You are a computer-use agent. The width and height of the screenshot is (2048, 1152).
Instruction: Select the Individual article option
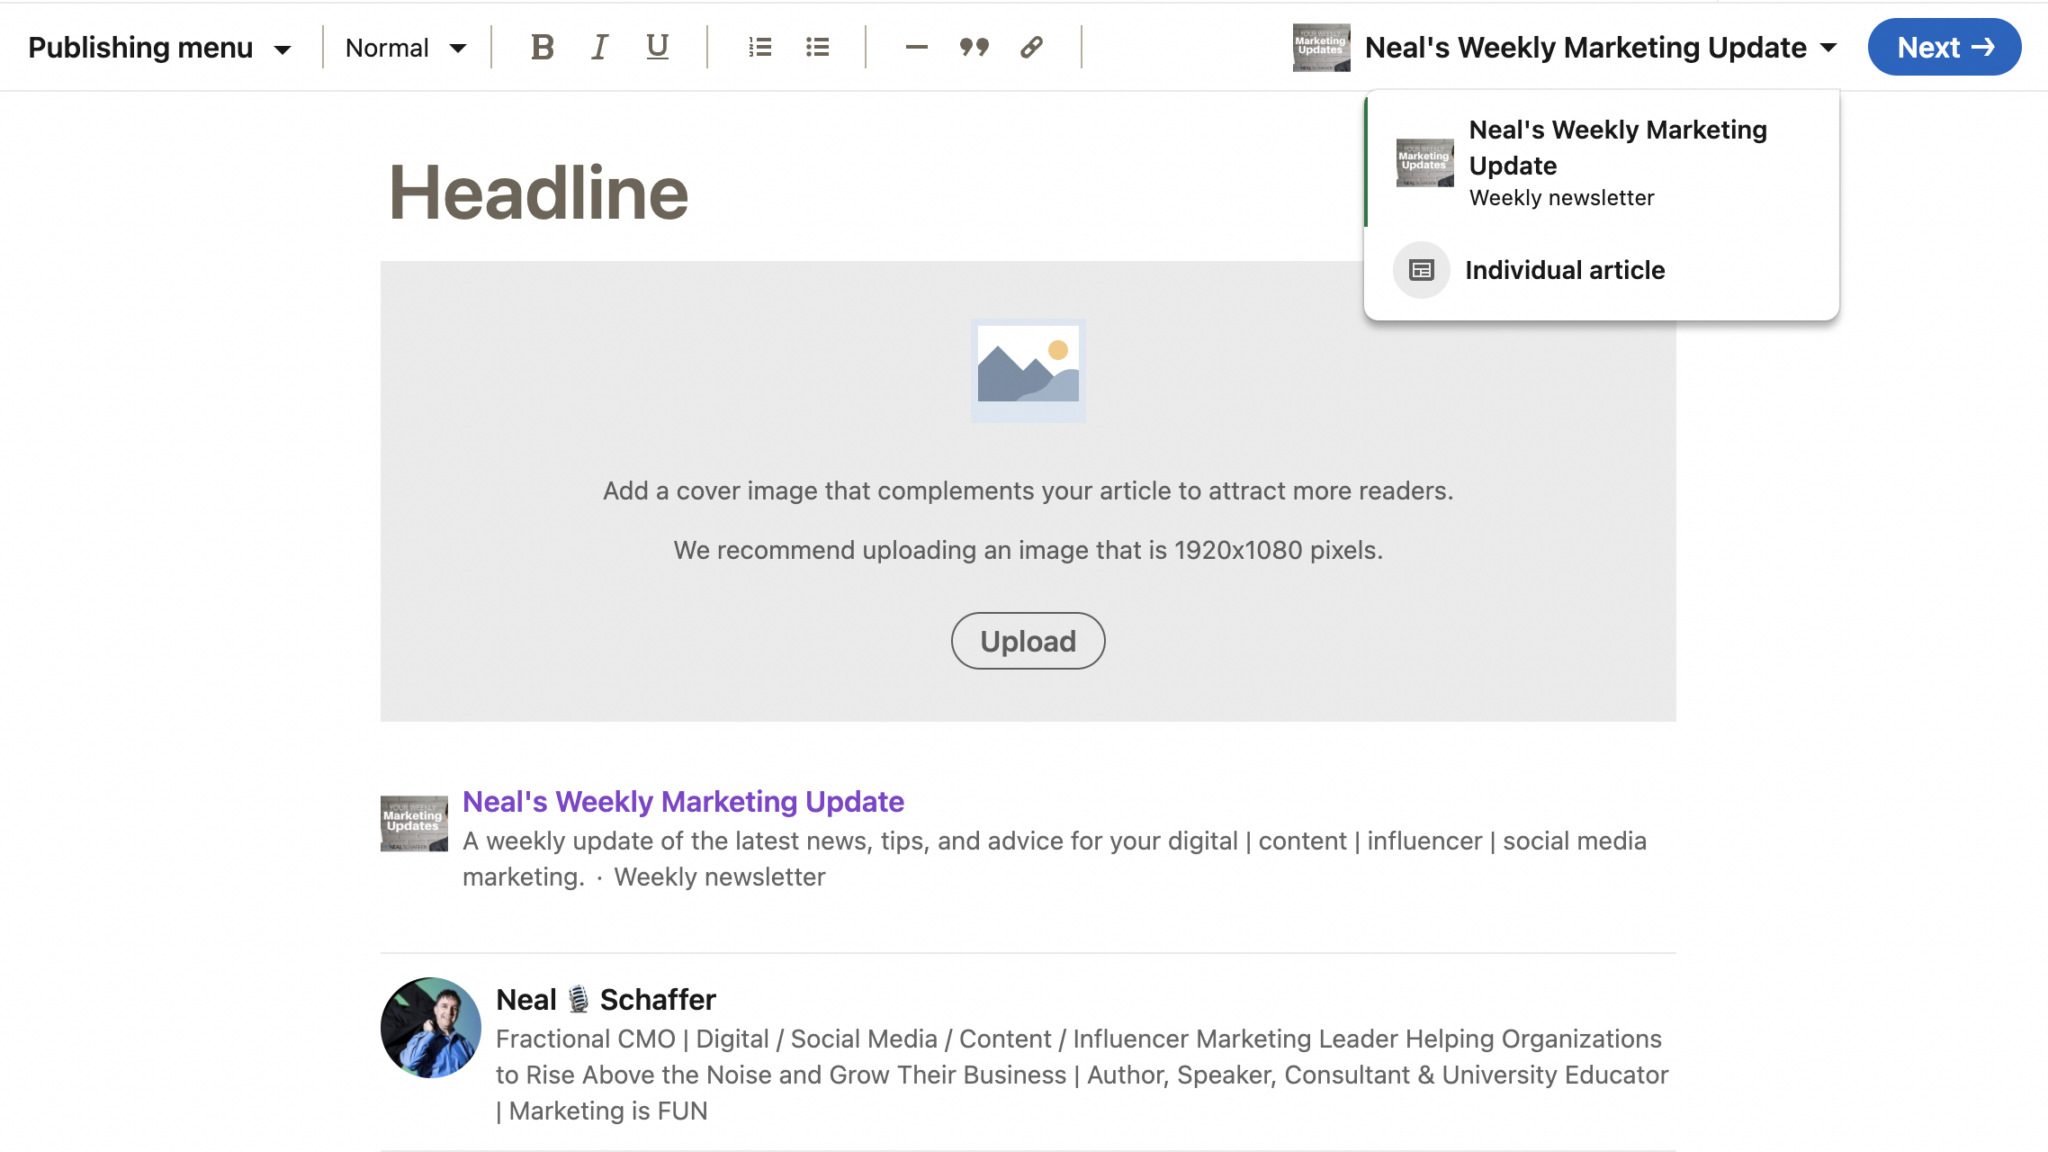[x=1601, y=270]
